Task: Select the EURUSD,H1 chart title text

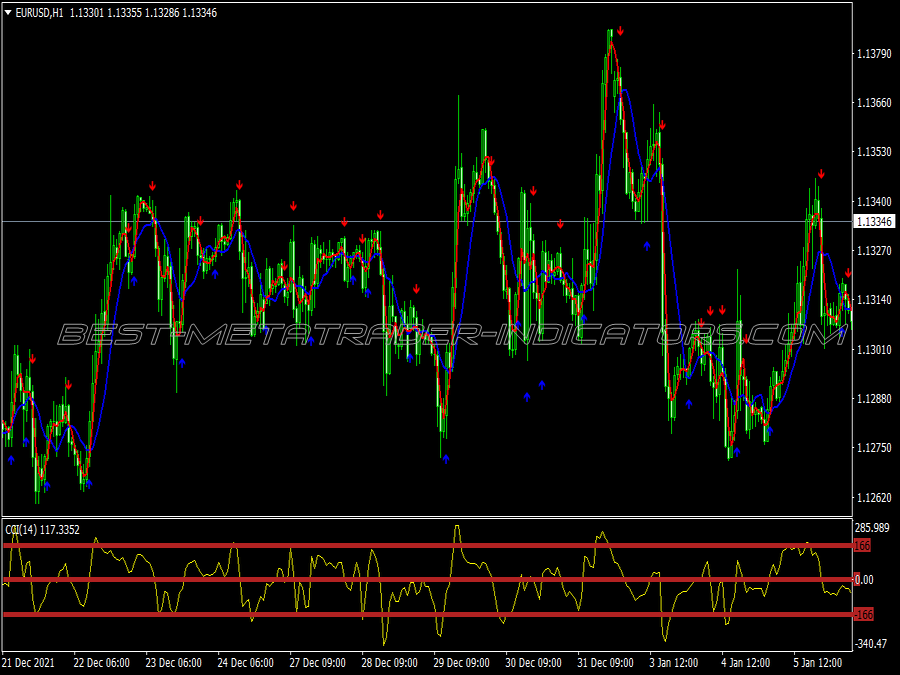Action: click(x=40, y=13)
